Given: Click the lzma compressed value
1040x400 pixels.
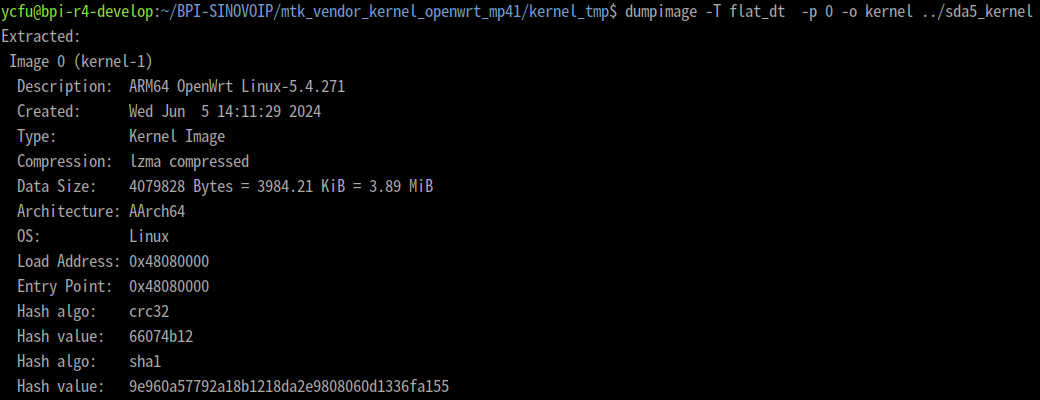Looking at the screenshot, I should [x=189, y=161].
